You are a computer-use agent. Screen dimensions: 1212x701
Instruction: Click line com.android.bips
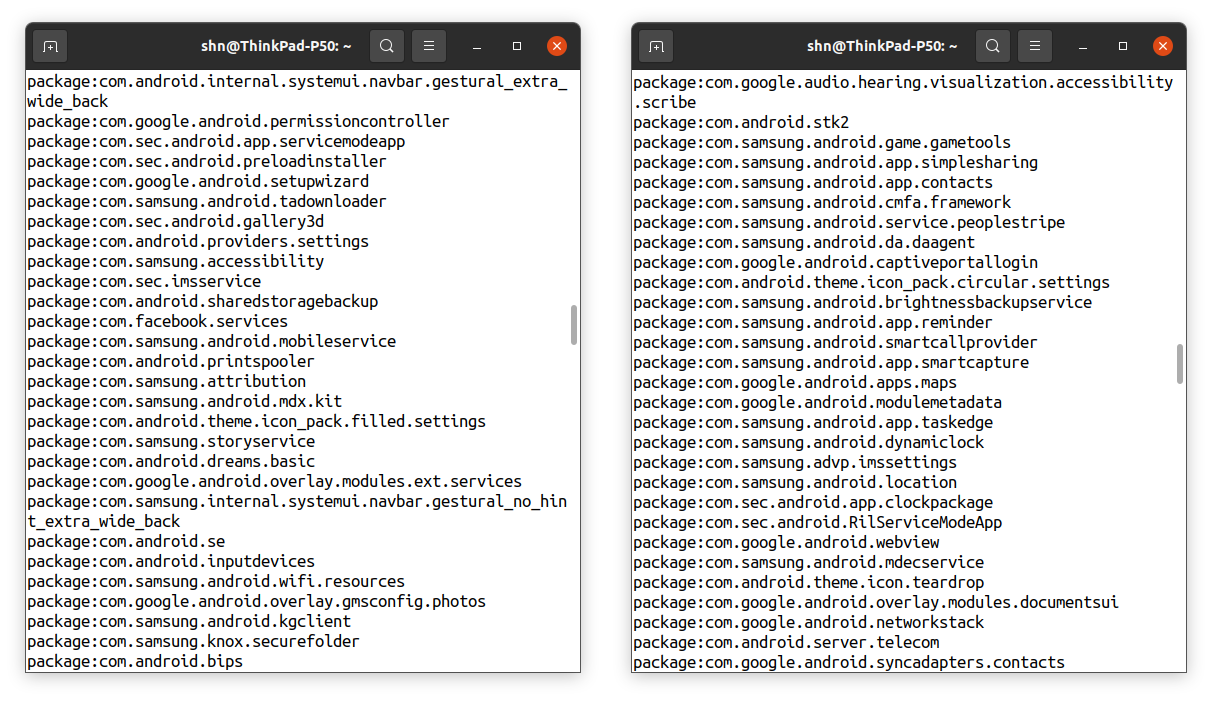coord(135,662)
